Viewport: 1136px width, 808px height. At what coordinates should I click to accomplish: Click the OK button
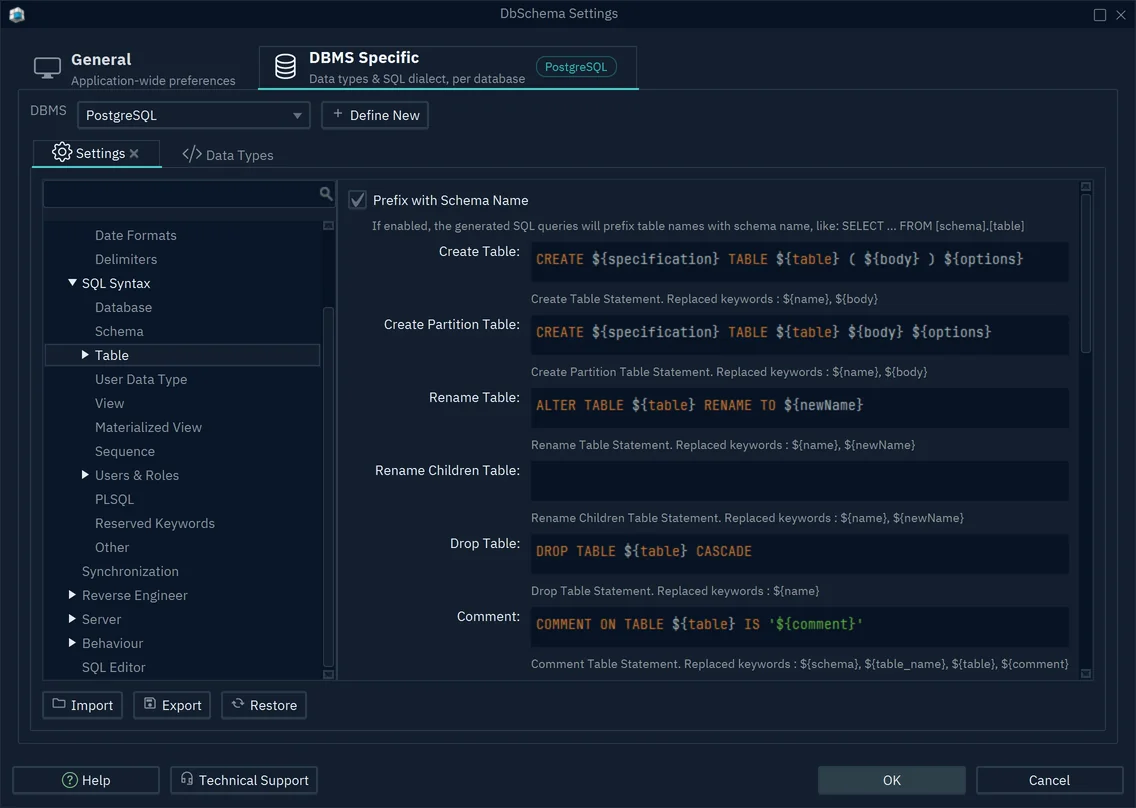click(891, 780)
